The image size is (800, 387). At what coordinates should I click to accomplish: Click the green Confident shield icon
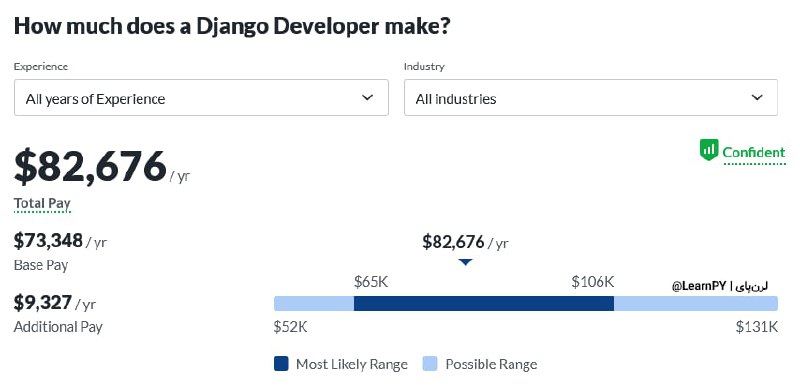709,150
